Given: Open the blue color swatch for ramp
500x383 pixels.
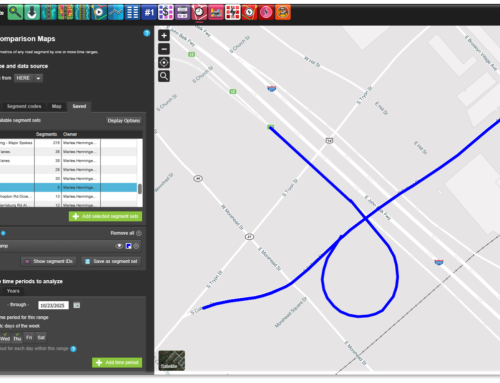Looking at the screenshot, I should pyautogui.click(x=128, y=246).
